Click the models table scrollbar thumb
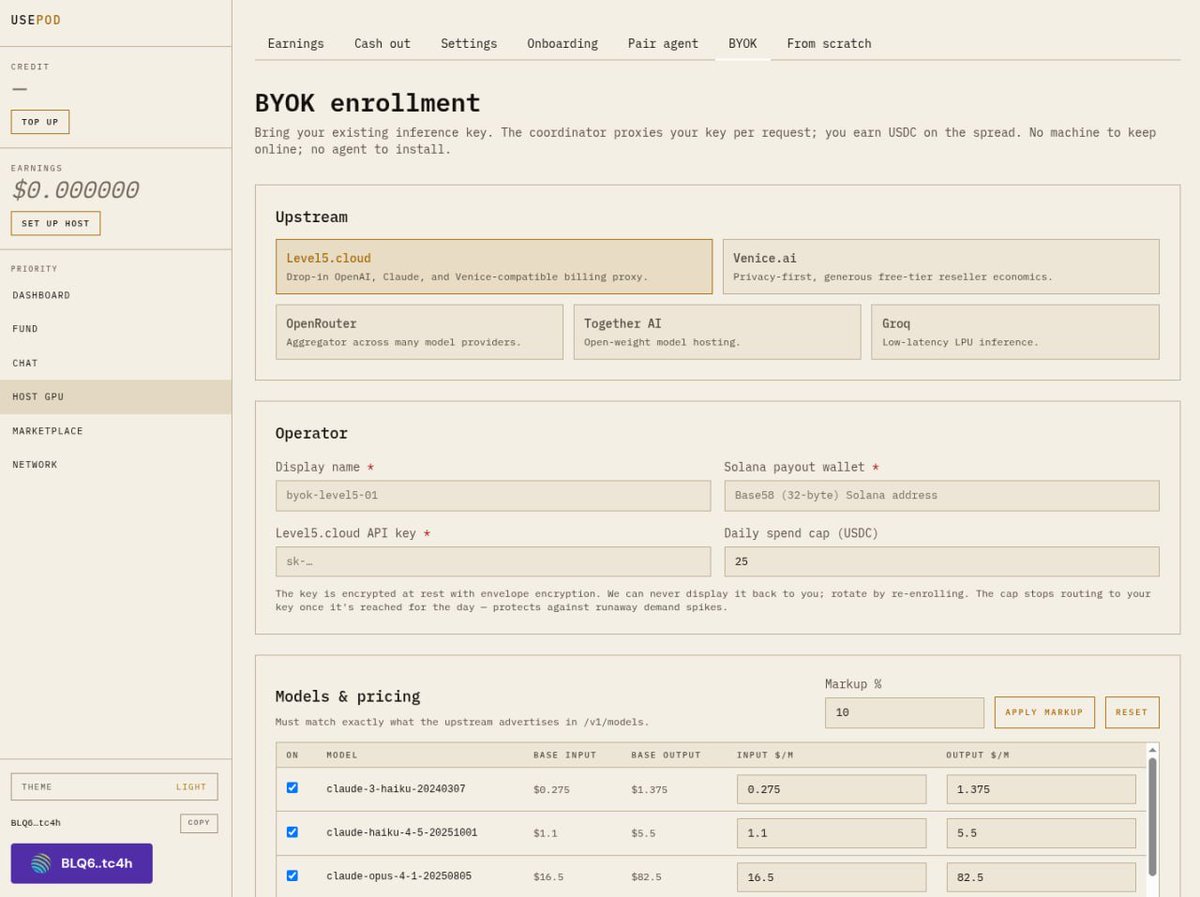The image size is (1200, 897). coord(1152,816)
